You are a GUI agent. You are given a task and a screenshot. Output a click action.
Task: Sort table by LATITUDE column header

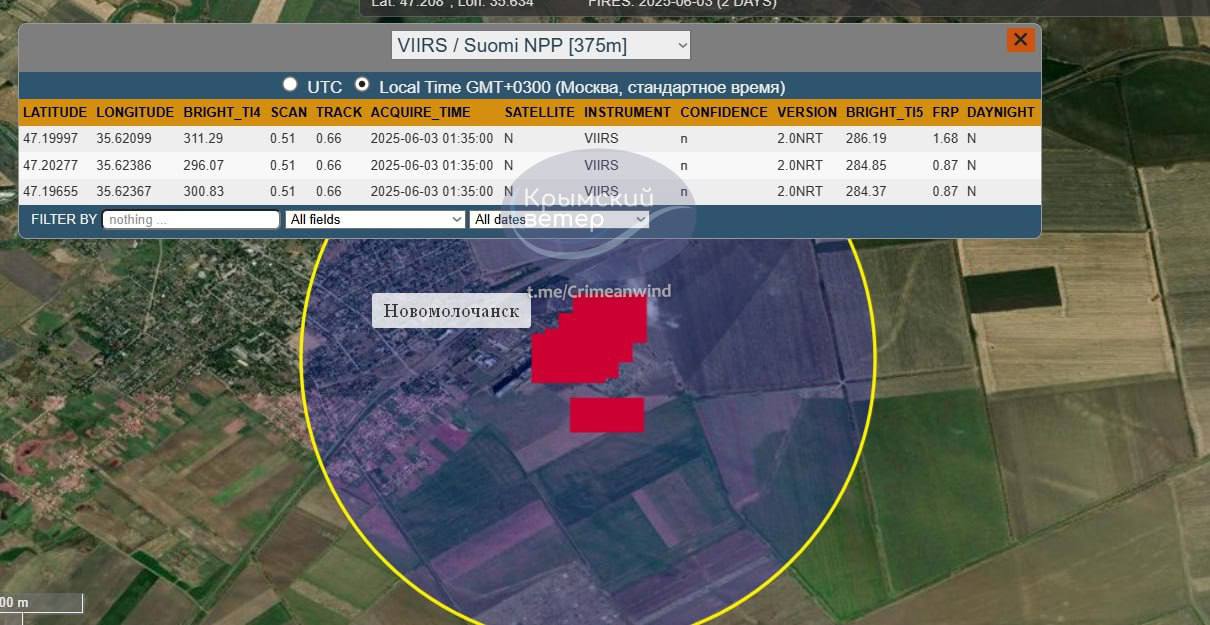coord(55,112)
